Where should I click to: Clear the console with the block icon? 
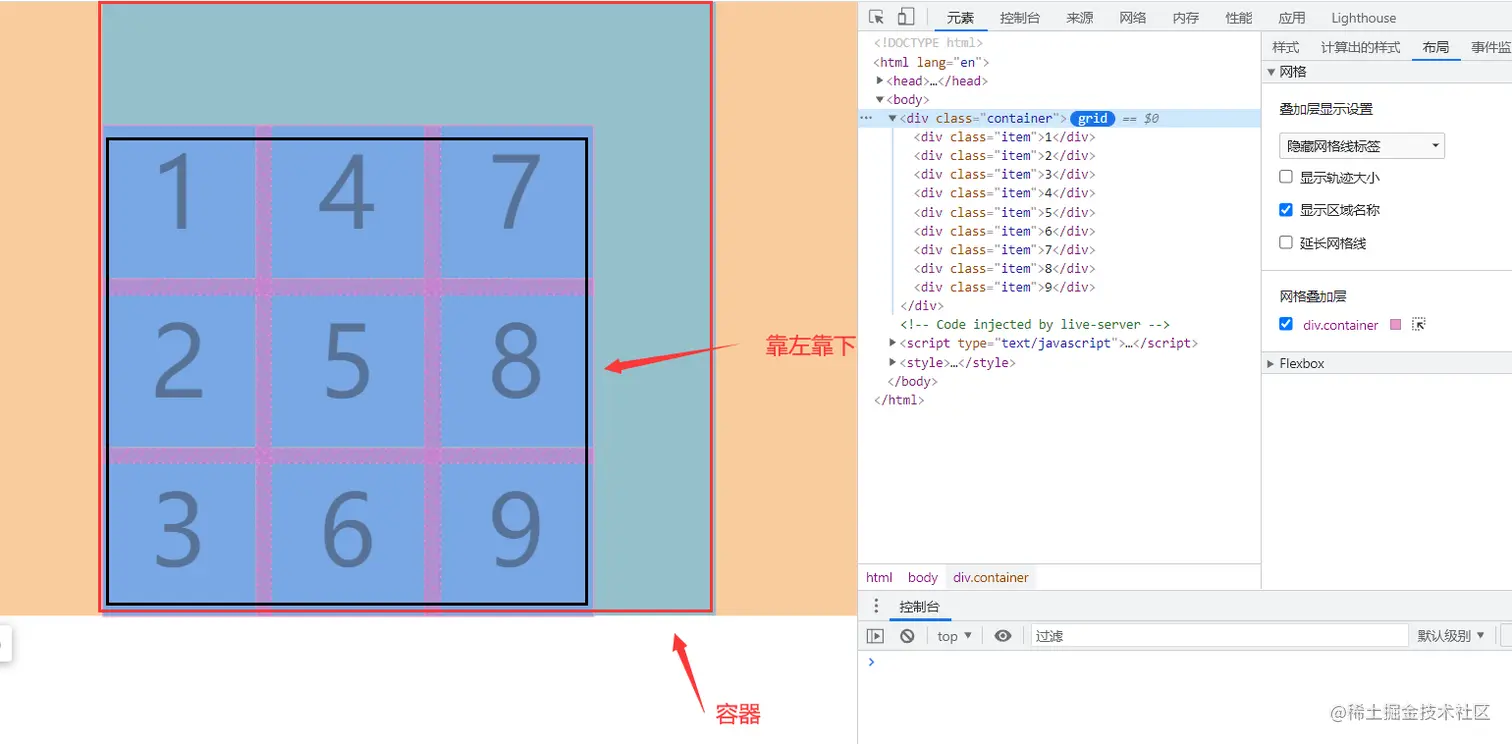[907, 636]
